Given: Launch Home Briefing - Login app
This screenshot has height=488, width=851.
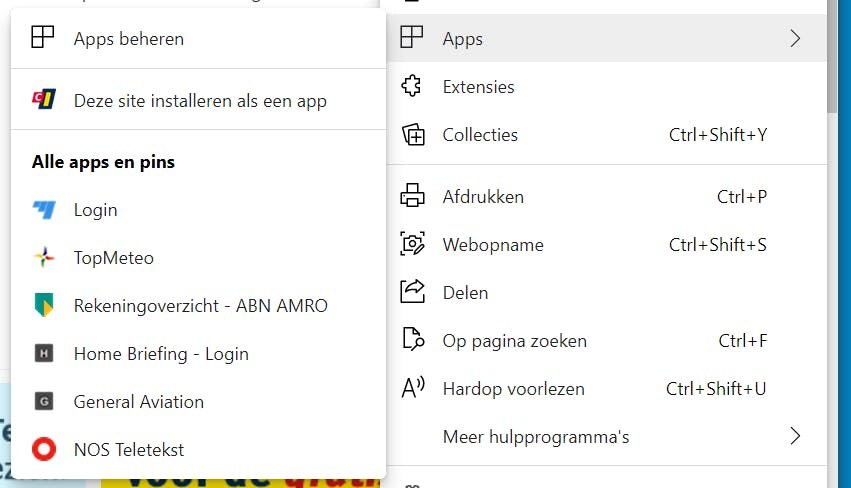Looking at the screenshot, I should 161,354.
